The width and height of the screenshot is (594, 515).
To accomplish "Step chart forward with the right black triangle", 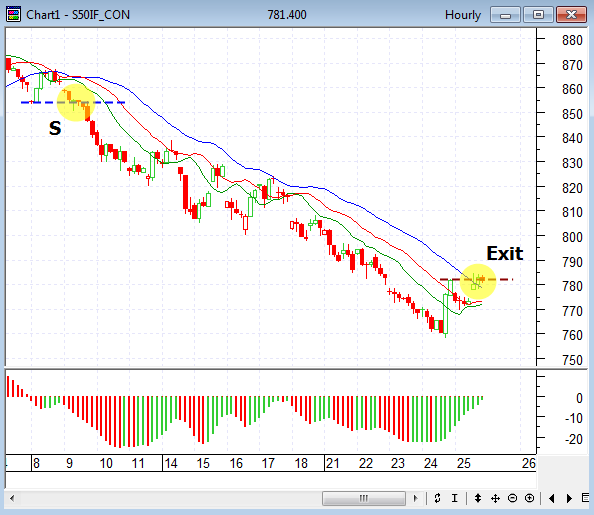I will pos(569,498).
